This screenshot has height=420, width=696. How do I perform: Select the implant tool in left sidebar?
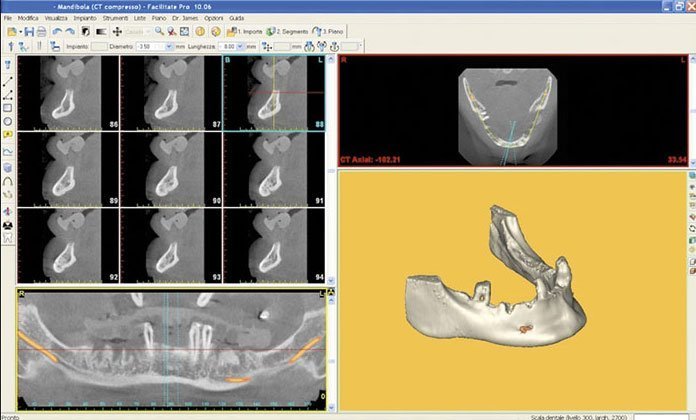pyautogui.click(x=8, y=65)
